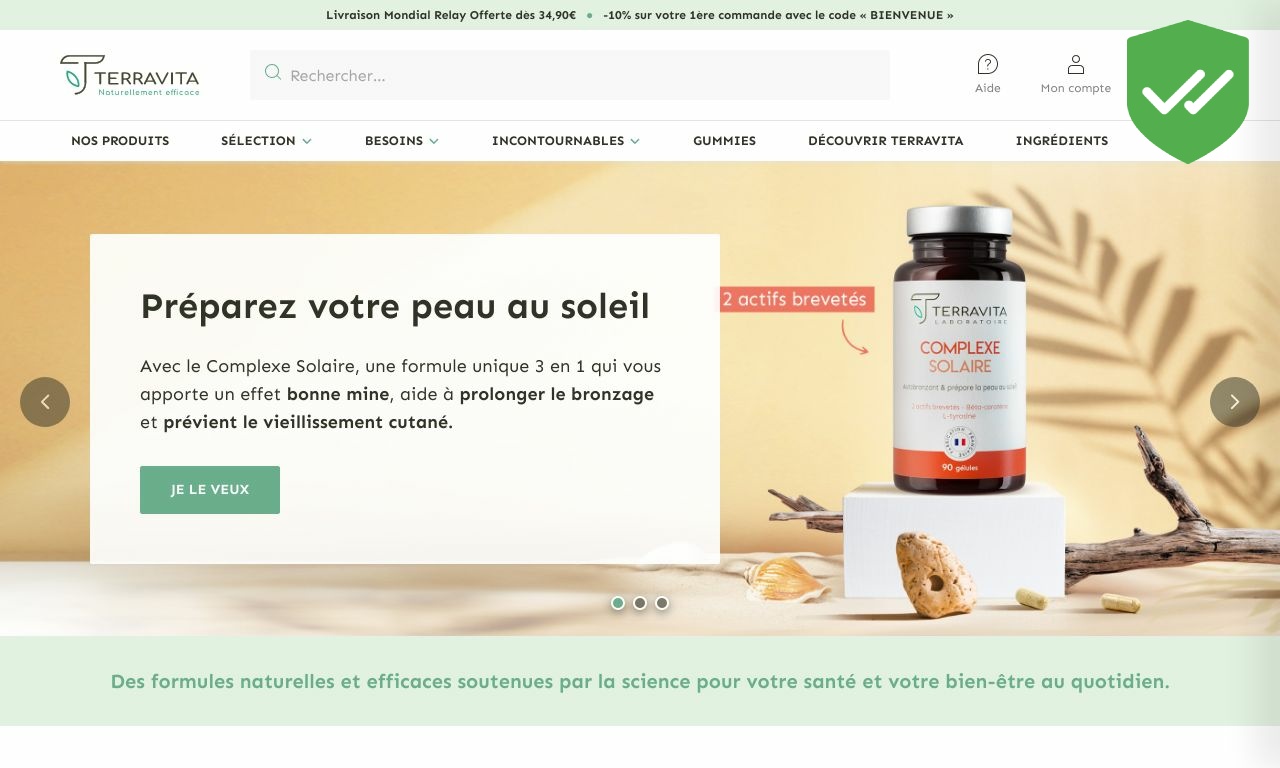The image size is (1280, 768).
Task: Open the Gummies menu item
Action: tap(724, 141)
